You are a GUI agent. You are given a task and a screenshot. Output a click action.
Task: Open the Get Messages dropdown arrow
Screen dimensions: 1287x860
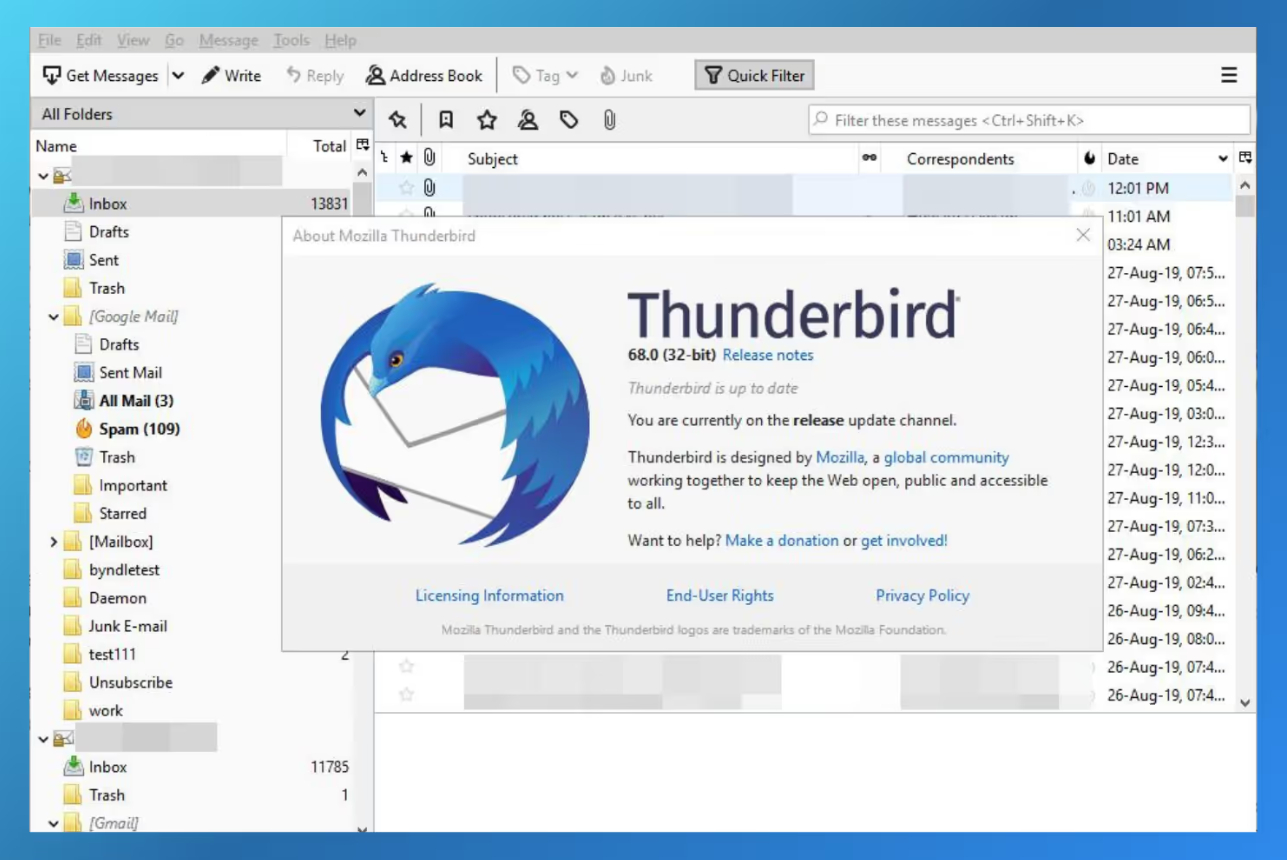coord(176,75)
